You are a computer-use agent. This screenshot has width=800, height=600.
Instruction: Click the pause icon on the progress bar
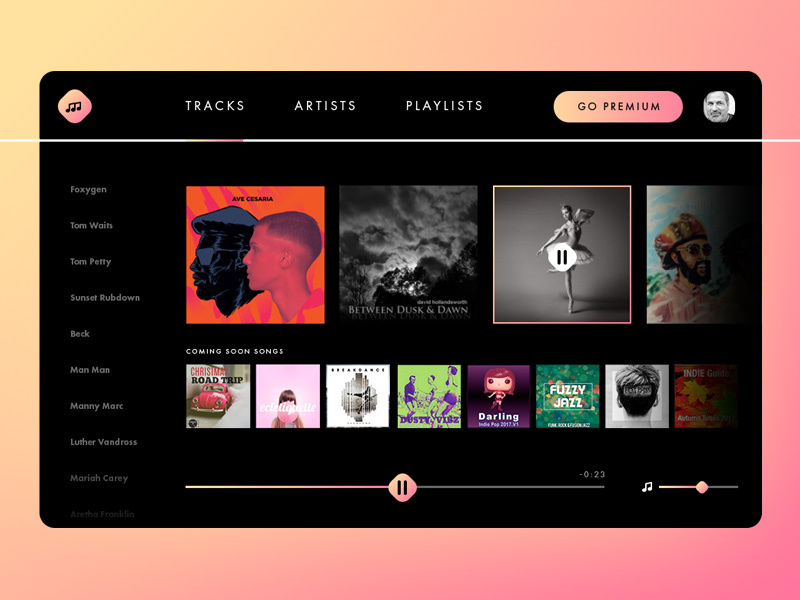(402, 486)
